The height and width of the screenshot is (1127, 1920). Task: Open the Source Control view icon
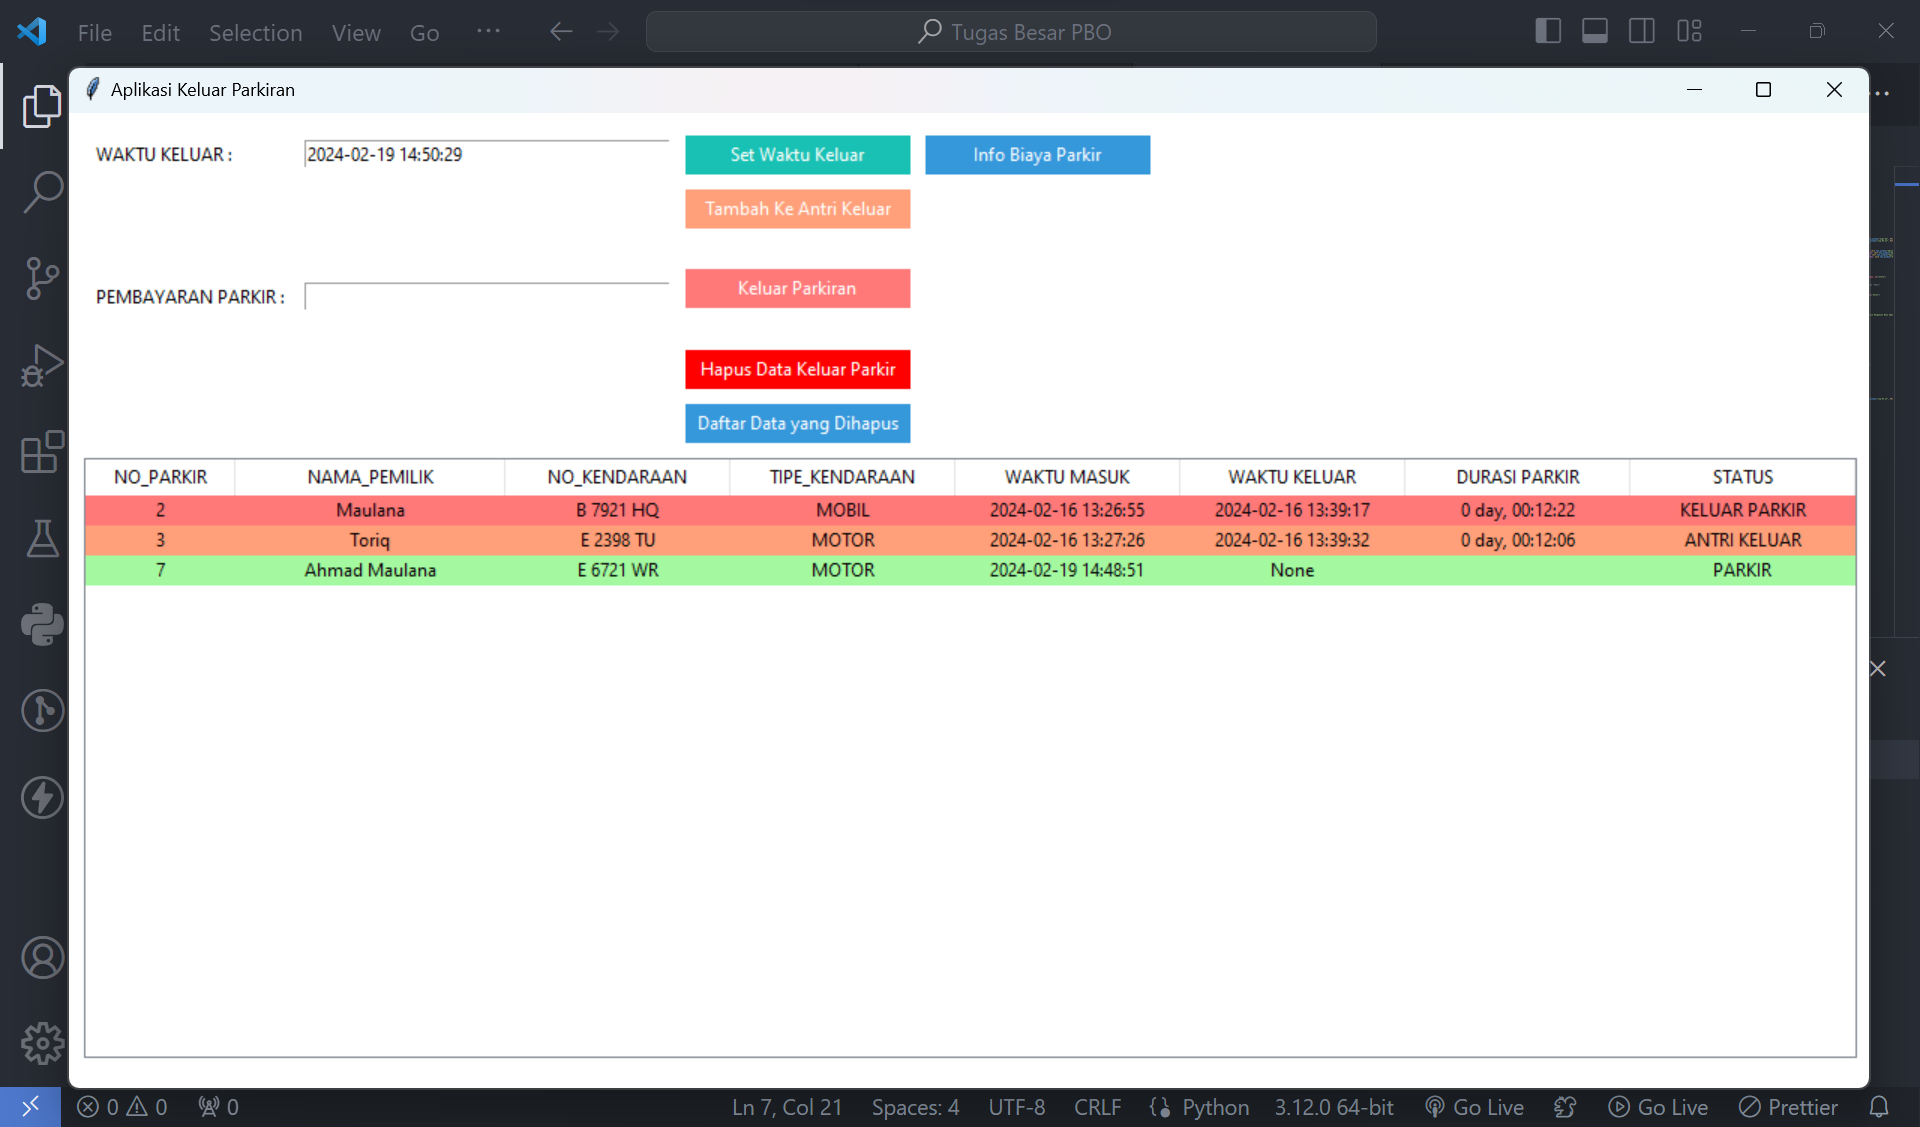(41, 278)
